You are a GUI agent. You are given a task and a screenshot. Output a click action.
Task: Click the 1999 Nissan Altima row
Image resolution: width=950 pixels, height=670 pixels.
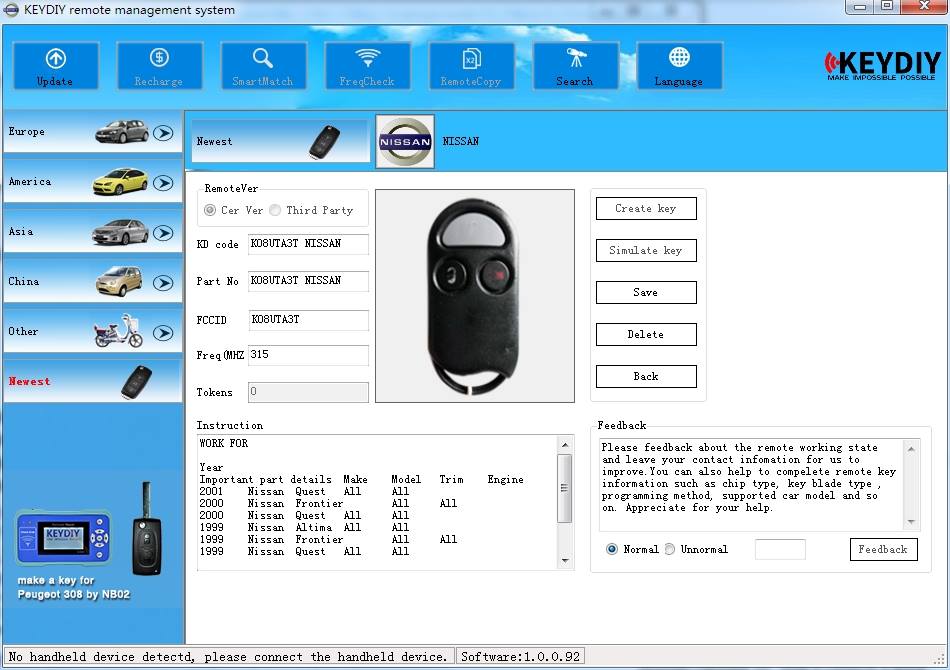(304, 528)
